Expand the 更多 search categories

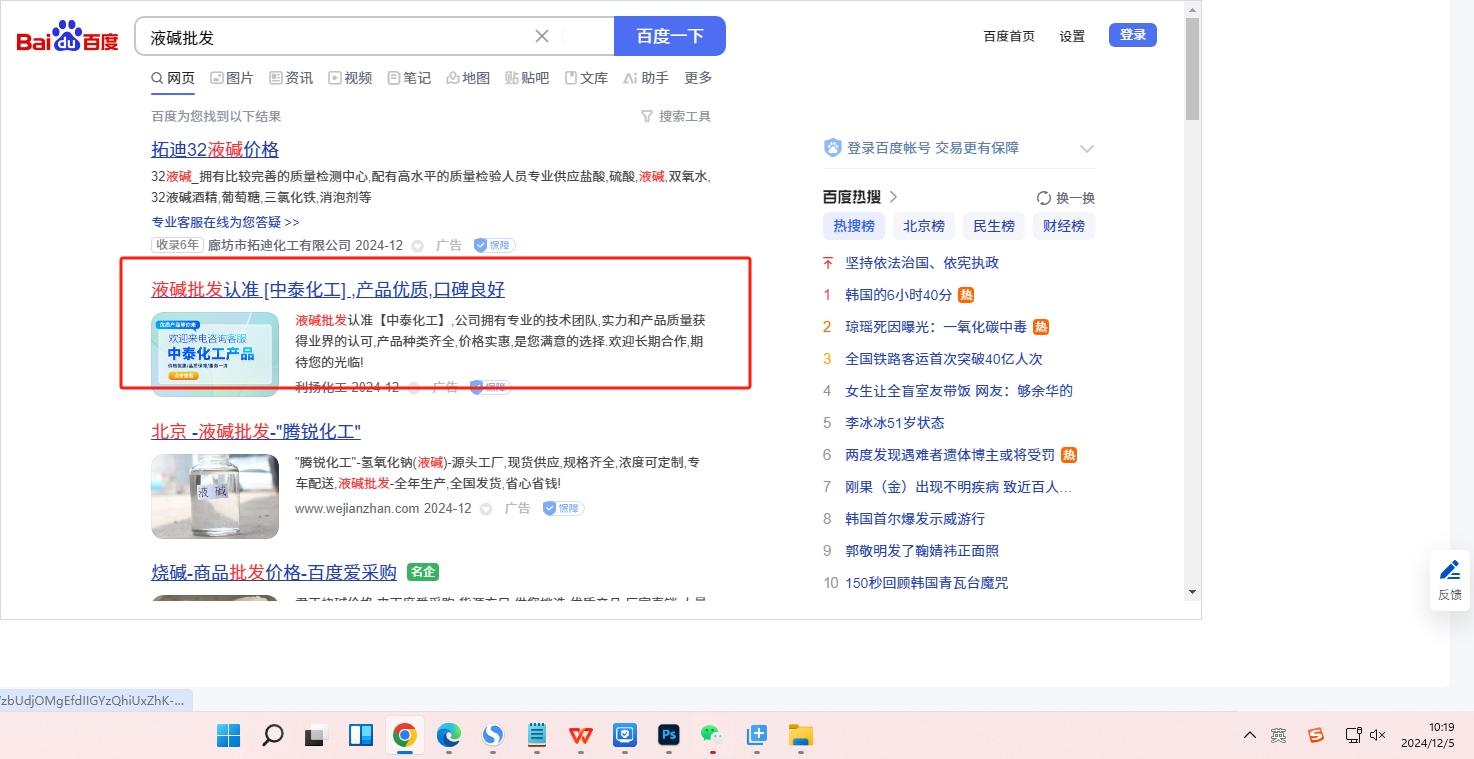pyautogui.click(x=698, y=78)
